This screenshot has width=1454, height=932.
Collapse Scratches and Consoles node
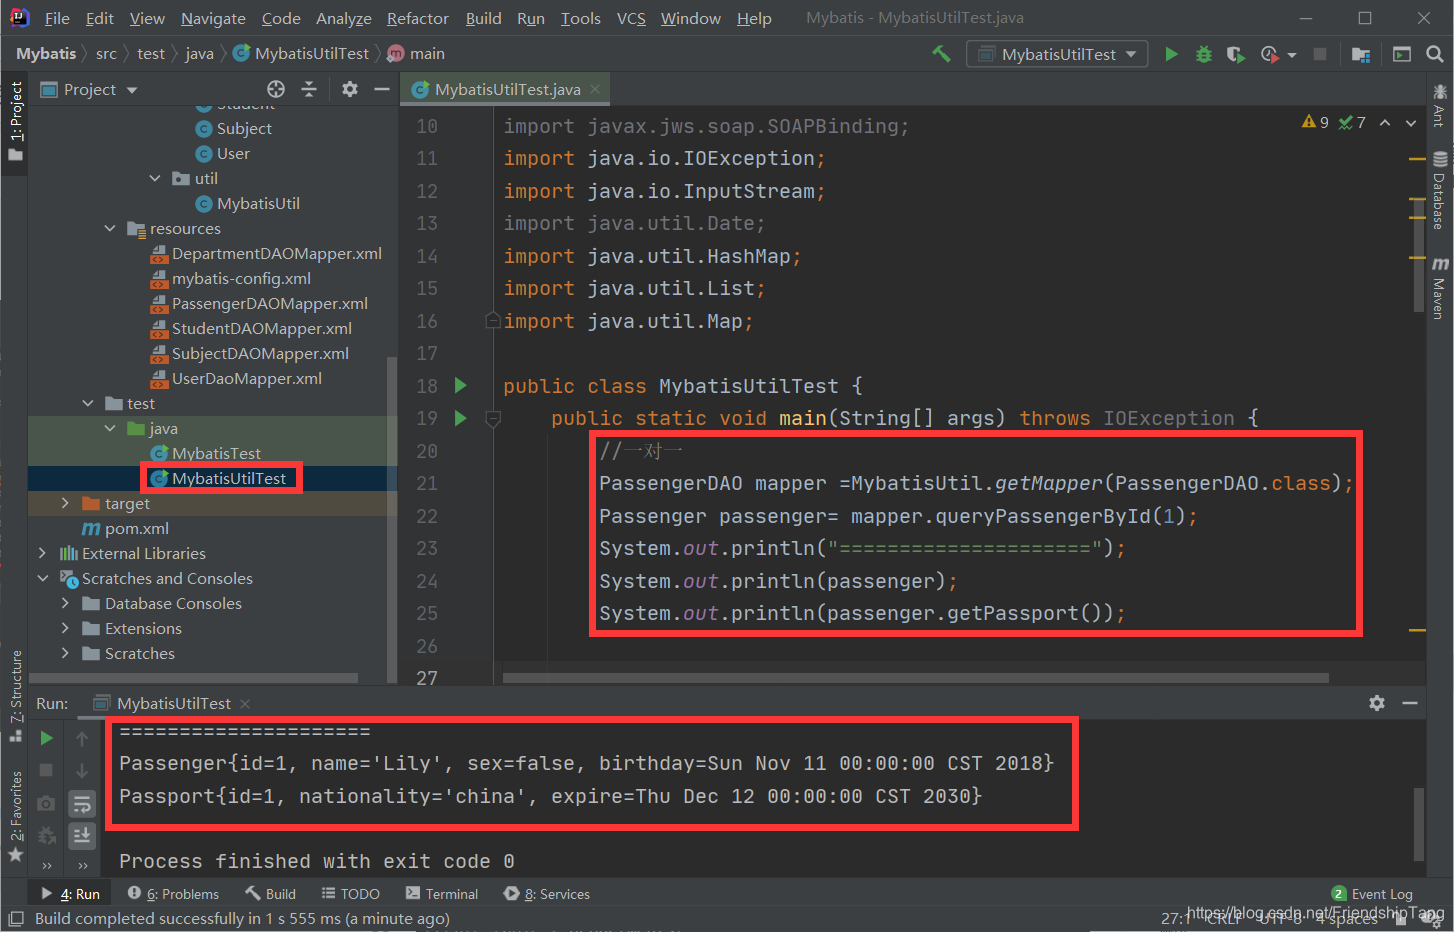[42, 578]
